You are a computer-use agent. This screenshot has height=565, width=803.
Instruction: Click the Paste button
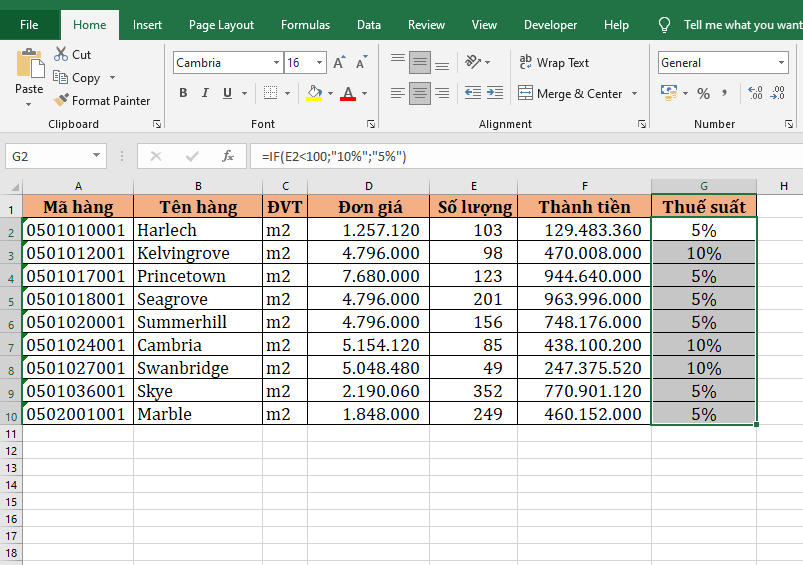click(x=29, y=73)
